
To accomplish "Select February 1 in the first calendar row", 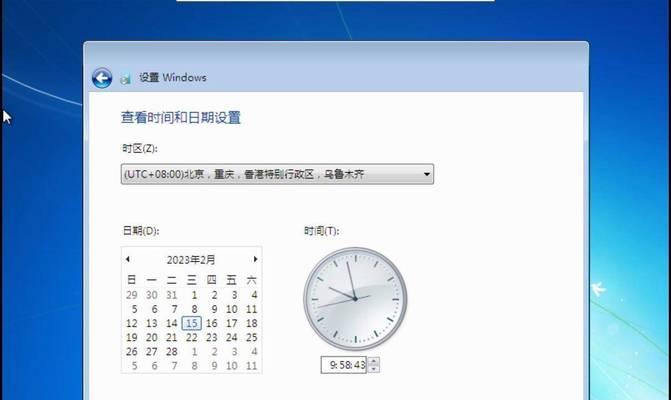I will coord(194,295).
